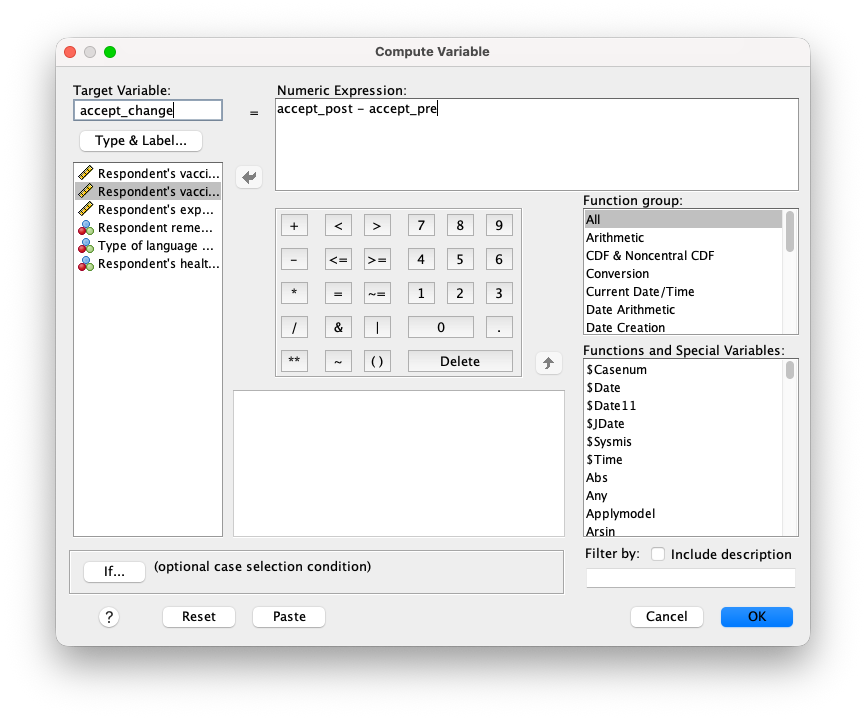
Task: Click the Reset button
Action: (x=199, y=616)
